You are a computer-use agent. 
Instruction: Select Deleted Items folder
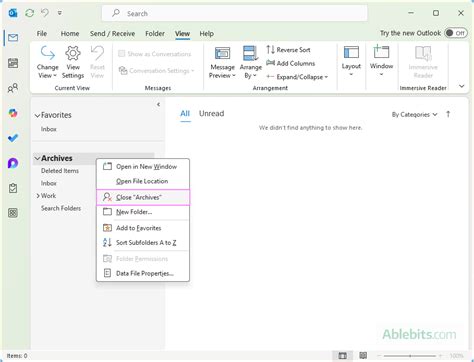click(x=60, y=171)
